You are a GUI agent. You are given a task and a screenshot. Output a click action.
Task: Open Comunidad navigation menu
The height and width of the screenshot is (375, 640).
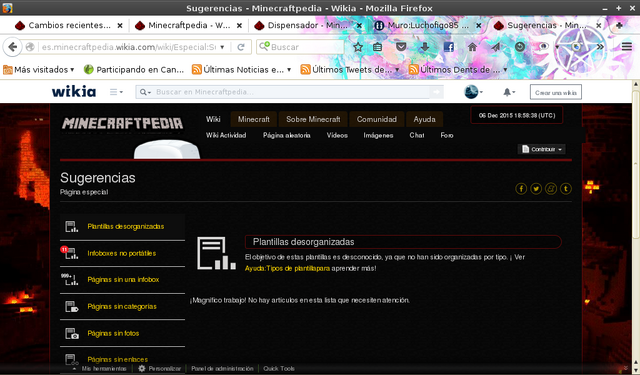(x=377, y=119)
